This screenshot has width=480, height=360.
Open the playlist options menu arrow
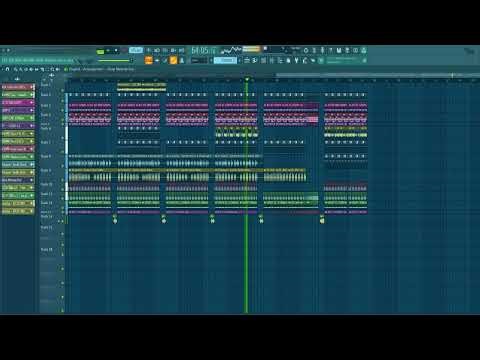[x=2, y=69]
